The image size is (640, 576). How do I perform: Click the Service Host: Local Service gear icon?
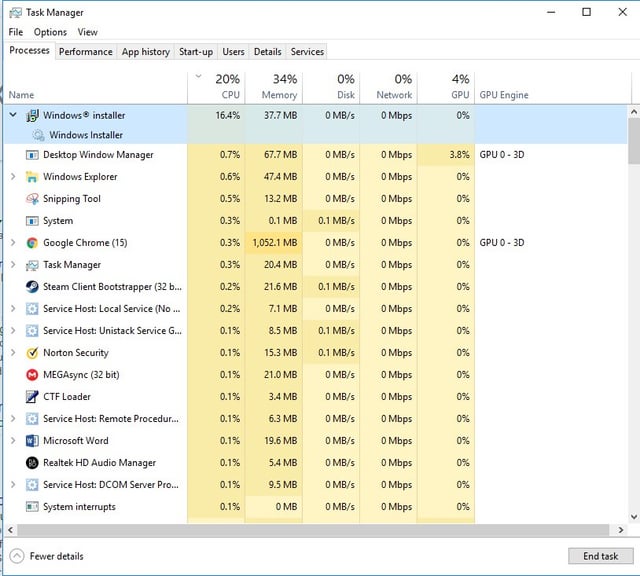[x=32, y=309]
